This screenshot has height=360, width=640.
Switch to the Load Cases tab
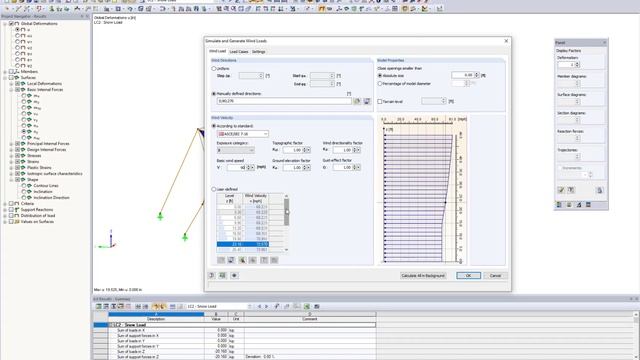pyautogui.click(x=239, y=52)
